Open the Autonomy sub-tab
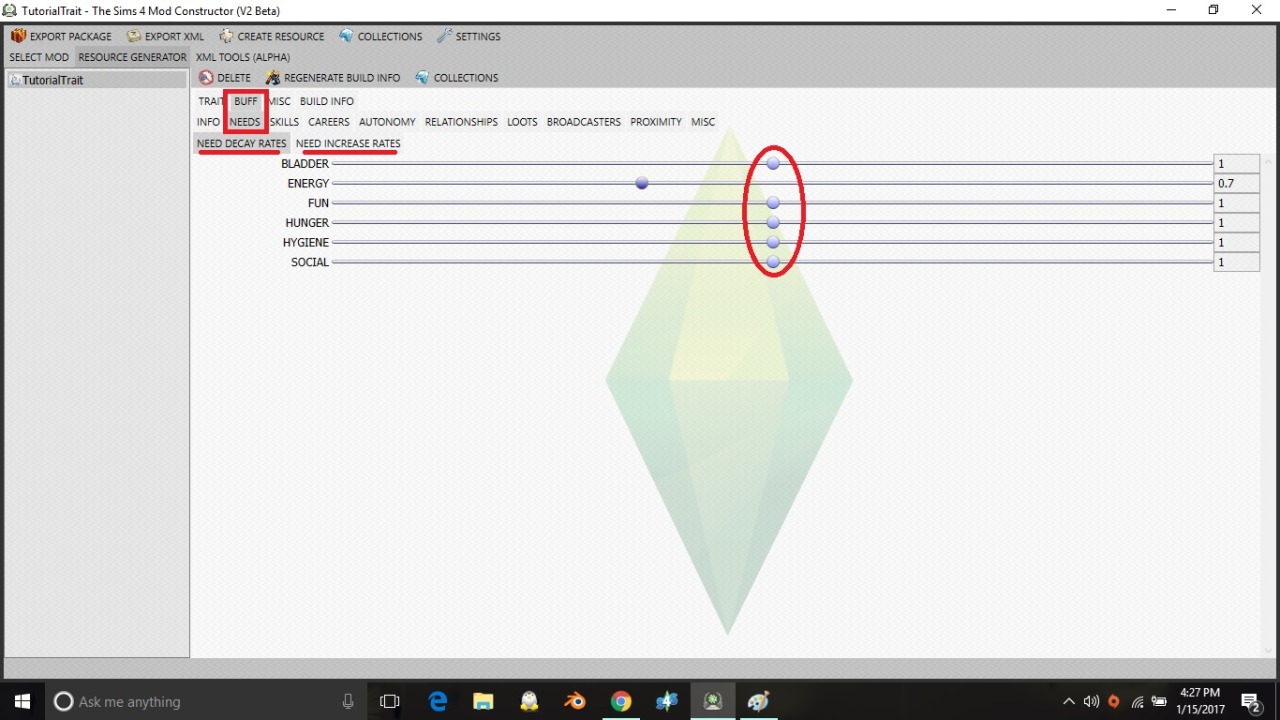This screenshot has width=1280, height=720. (x=387, y=122)
